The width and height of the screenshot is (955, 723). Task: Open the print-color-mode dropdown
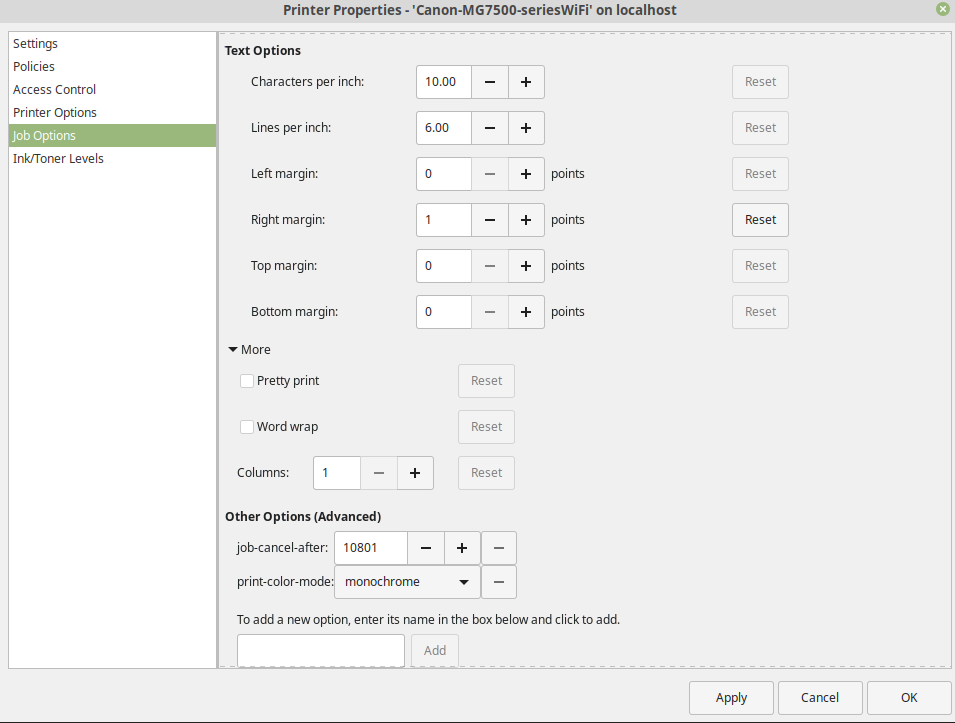coord(407,582)
